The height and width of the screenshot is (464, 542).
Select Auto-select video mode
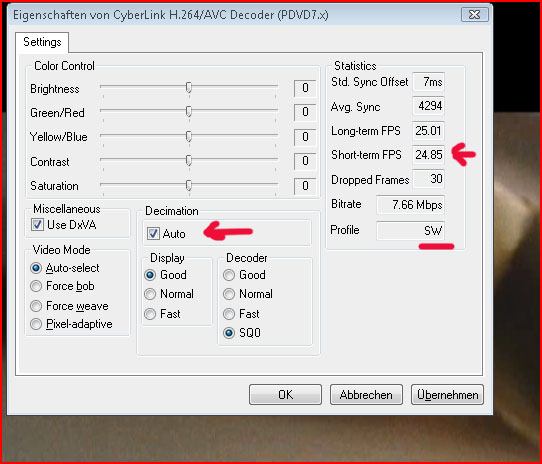point(36,268)
